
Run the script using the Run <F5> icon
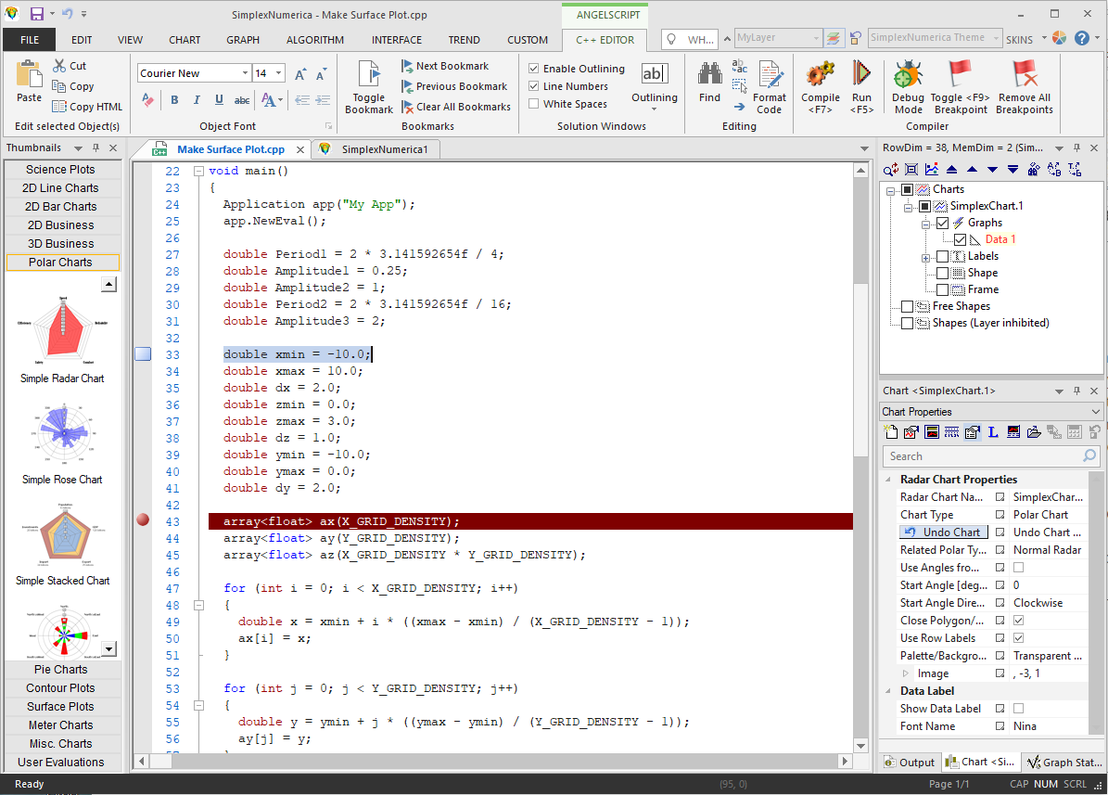(x=862, y=85)
